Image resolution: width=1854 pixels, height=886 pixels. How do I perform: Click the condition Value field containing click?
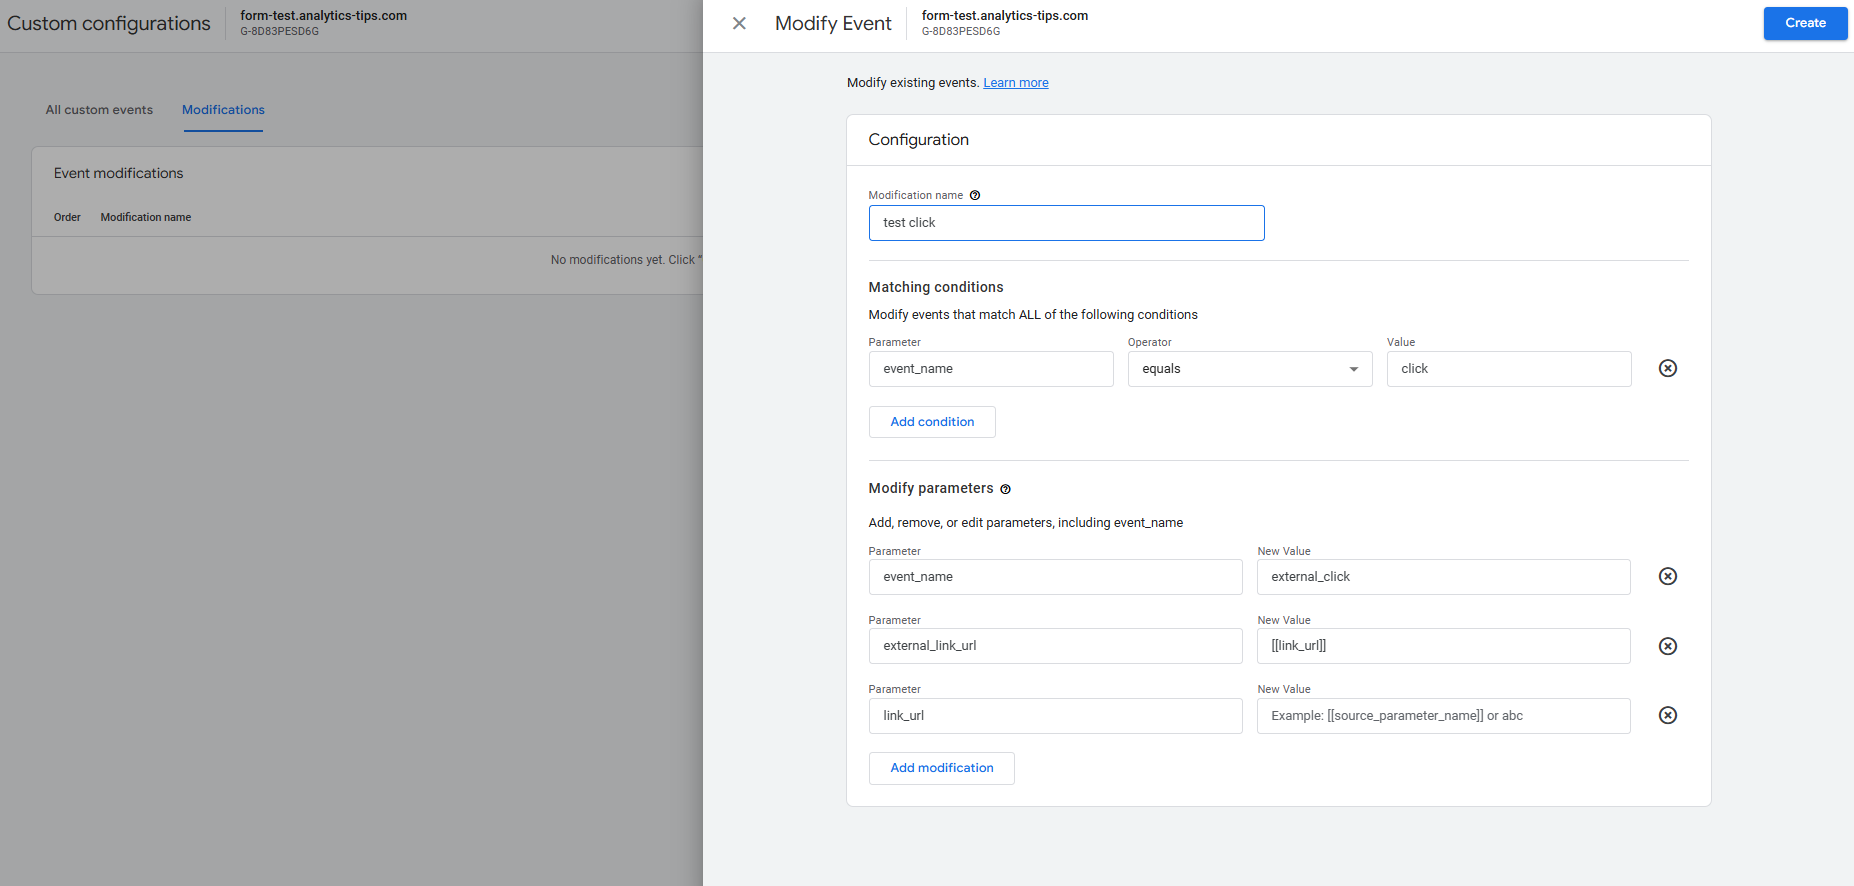tap(1508, 369)
